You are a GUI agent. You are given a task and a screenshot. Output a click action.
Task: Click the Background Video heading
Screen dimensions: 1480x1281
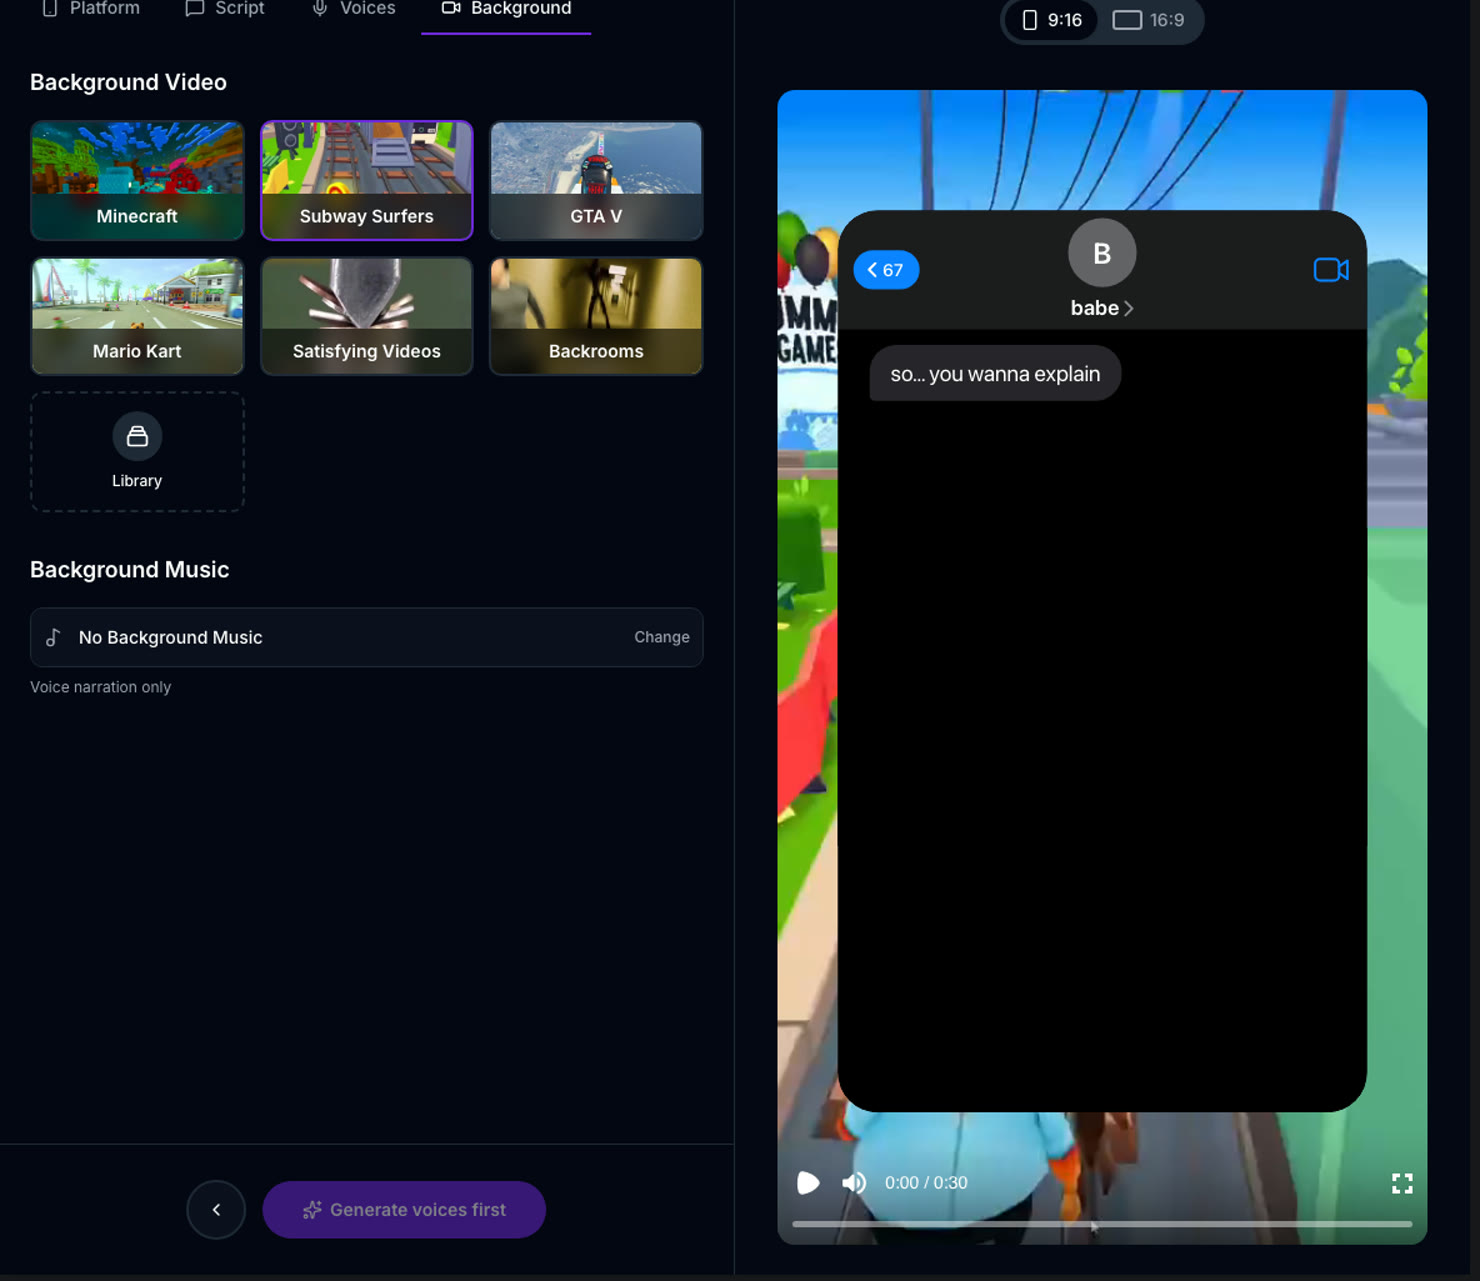(x=128, y=82)
